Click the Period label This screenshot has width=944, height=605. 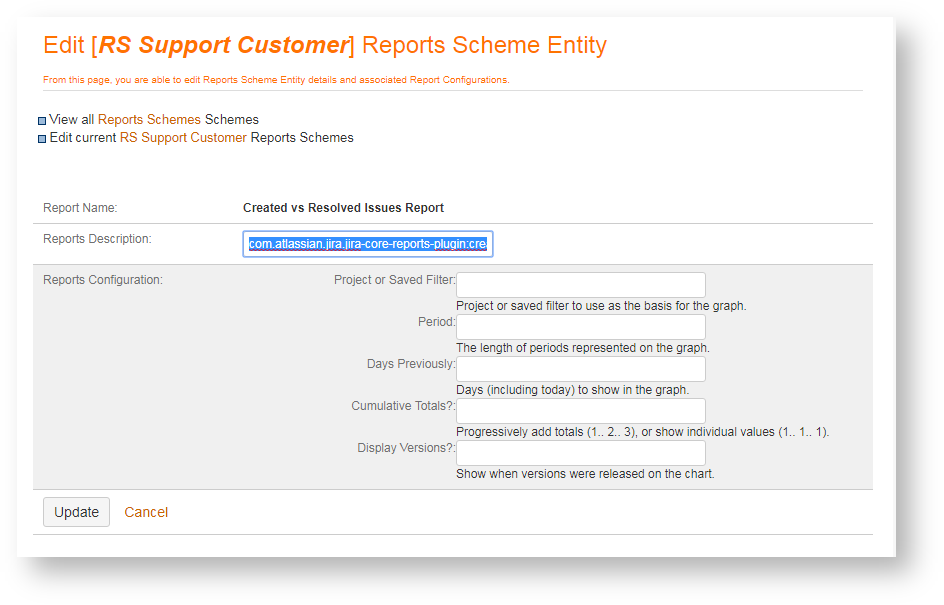coord(436,322)
